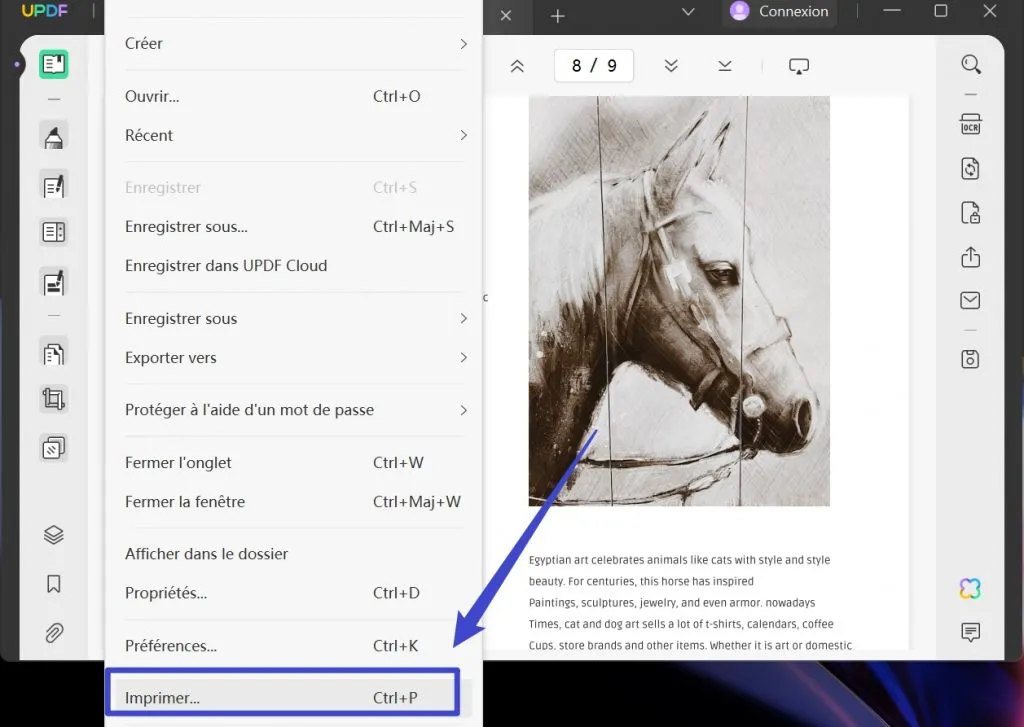Open the attachments panel

[53, 632]
